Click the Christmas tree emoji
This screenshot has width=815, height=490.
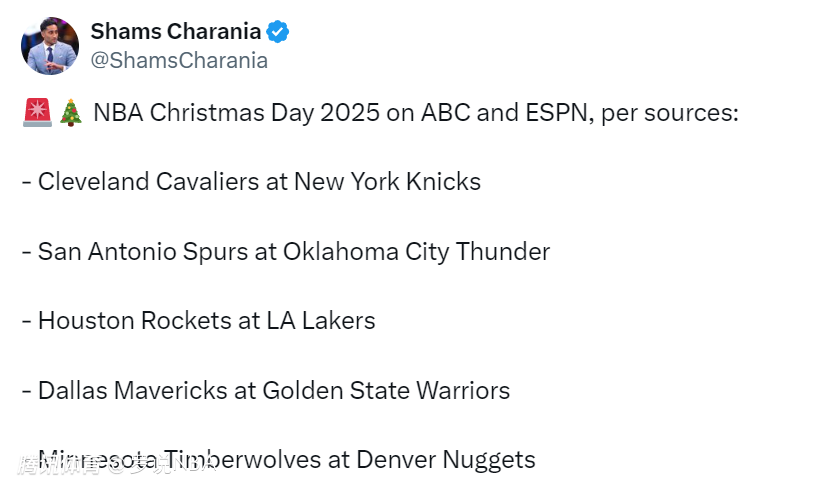(x=71, y=113)
